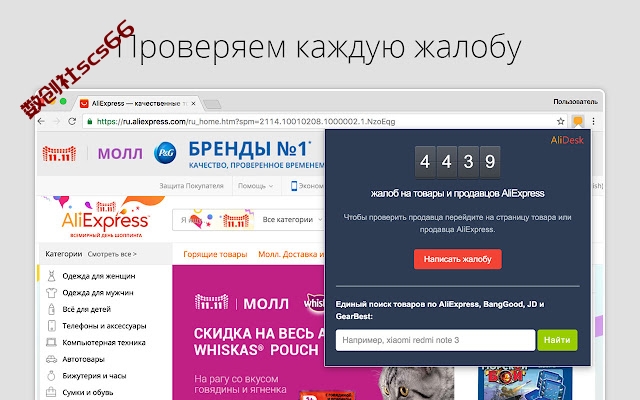Click the purple МОЛЛ label in the top banner

point(120,154)
